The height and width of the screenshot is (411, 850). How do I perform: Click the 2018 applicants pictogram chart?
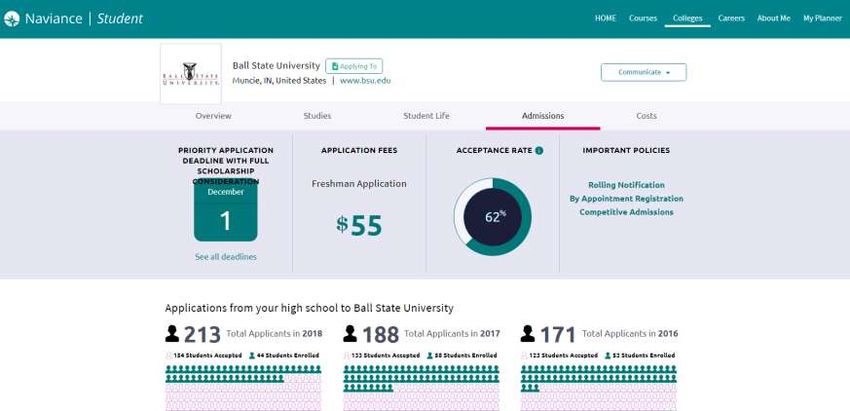click(x=243, y=388)
